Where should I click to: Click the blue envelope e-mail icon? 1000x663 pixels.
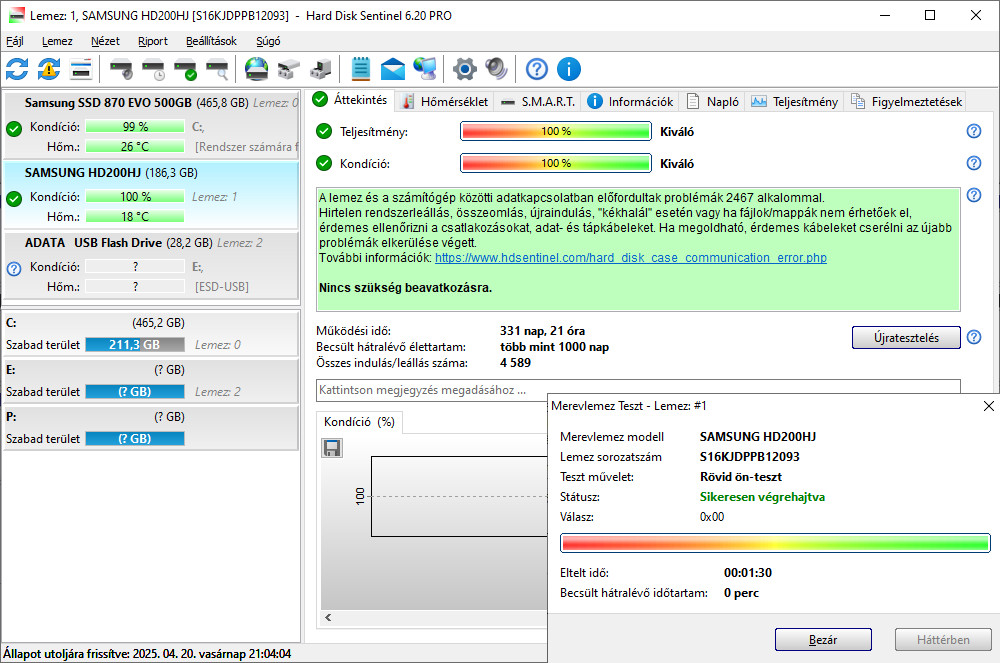click(x=393, y=69)
